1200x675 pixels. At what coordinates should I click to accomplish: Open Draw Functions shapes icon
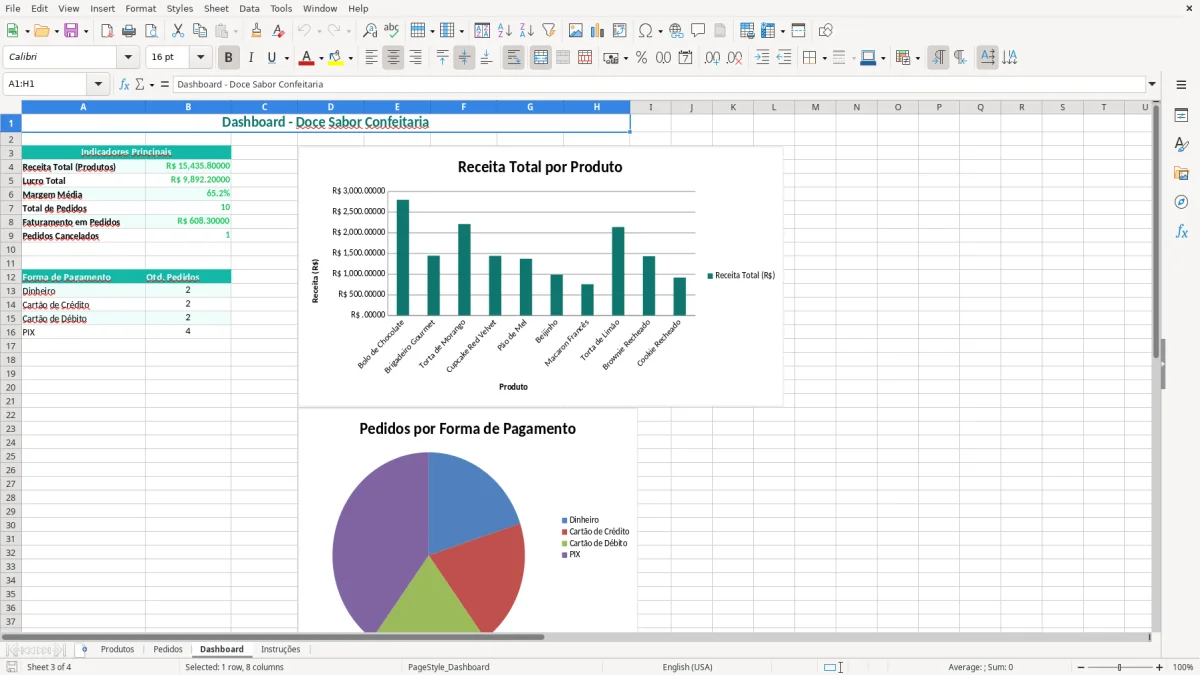click(826, 31)
